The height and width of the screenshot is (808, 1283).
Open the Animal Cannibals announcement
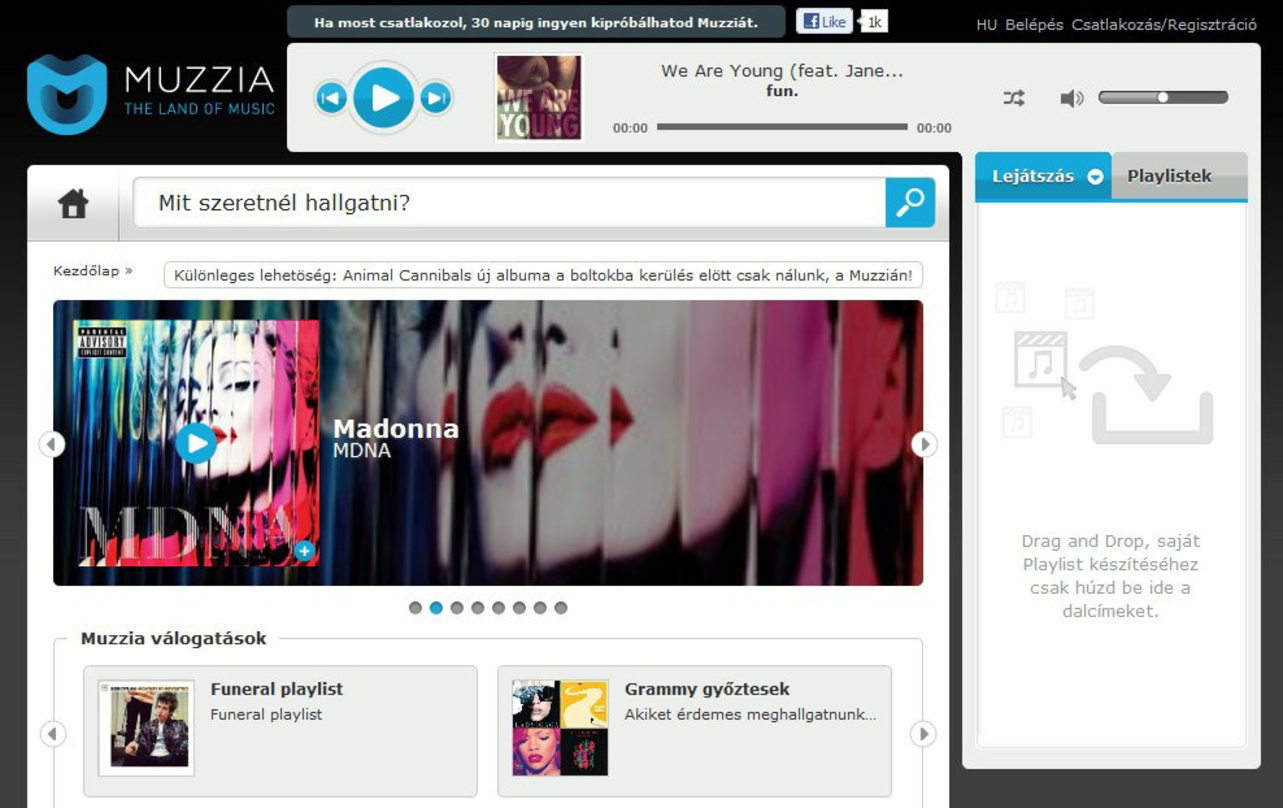point(543,275)
